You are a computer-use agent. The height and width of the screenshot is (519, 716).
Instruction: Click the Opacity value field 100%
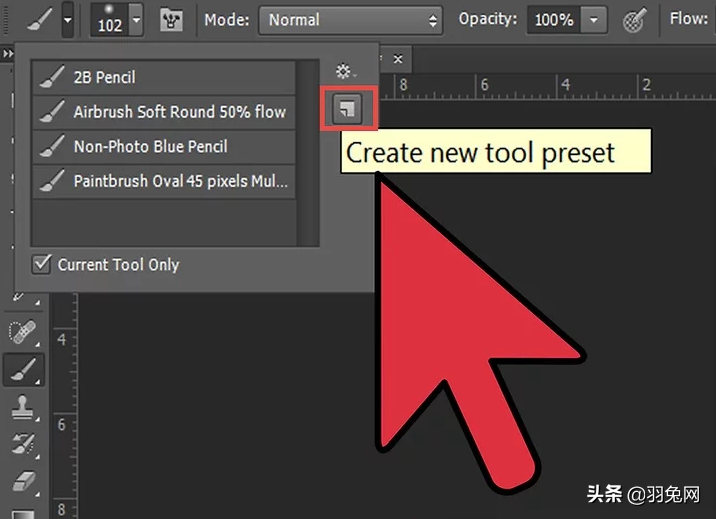[x=553, y=20]
